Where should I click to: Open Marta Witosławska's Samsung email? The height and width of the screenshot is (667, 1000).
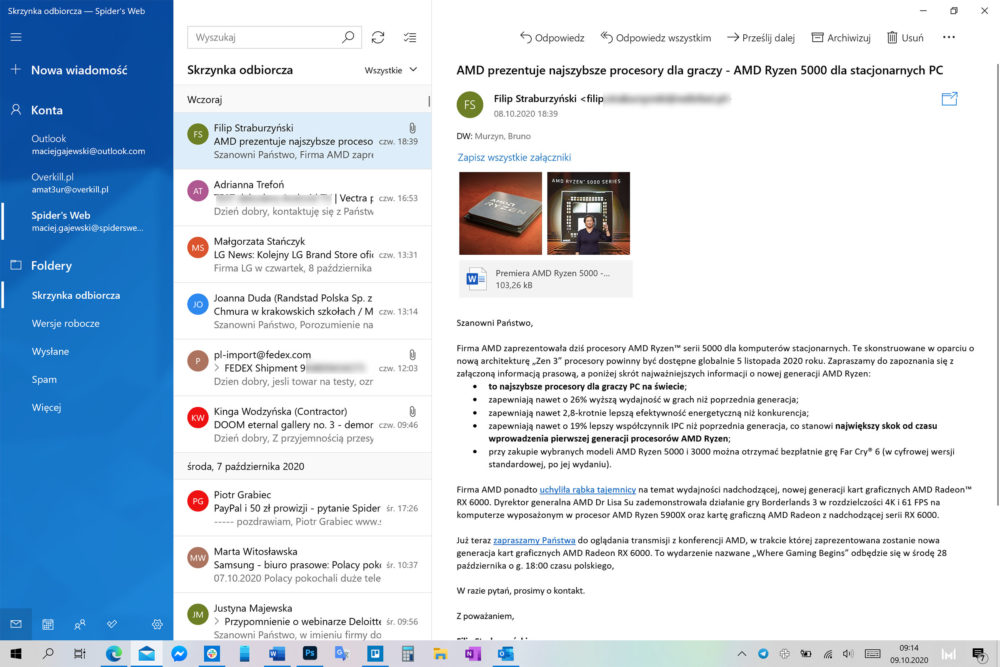point(302,565)
